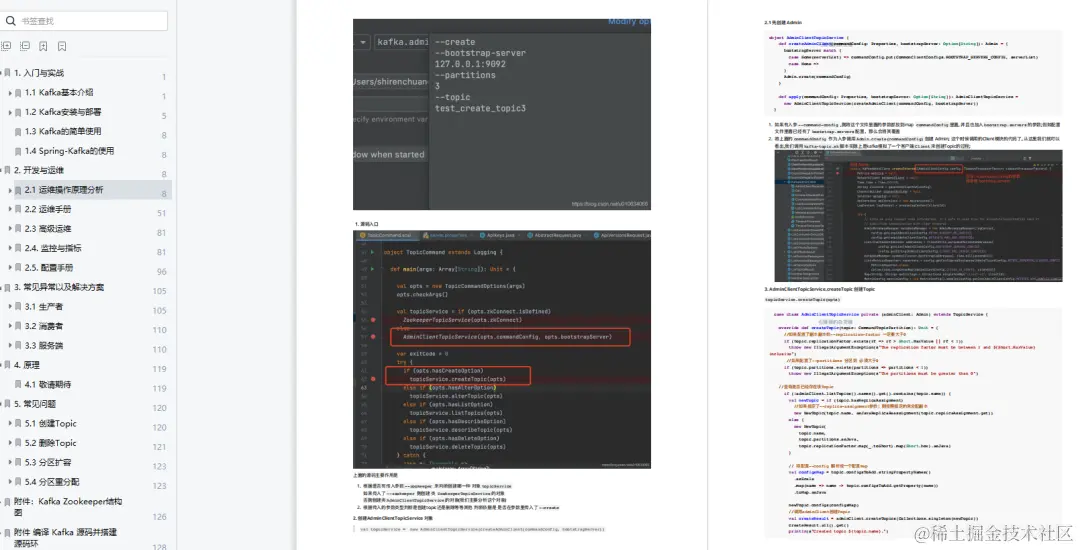The height and width of the screenshot is (550, 1080).
Task: Click bookmark icon beside 3.2 消费者
Action: click(19, 326)
